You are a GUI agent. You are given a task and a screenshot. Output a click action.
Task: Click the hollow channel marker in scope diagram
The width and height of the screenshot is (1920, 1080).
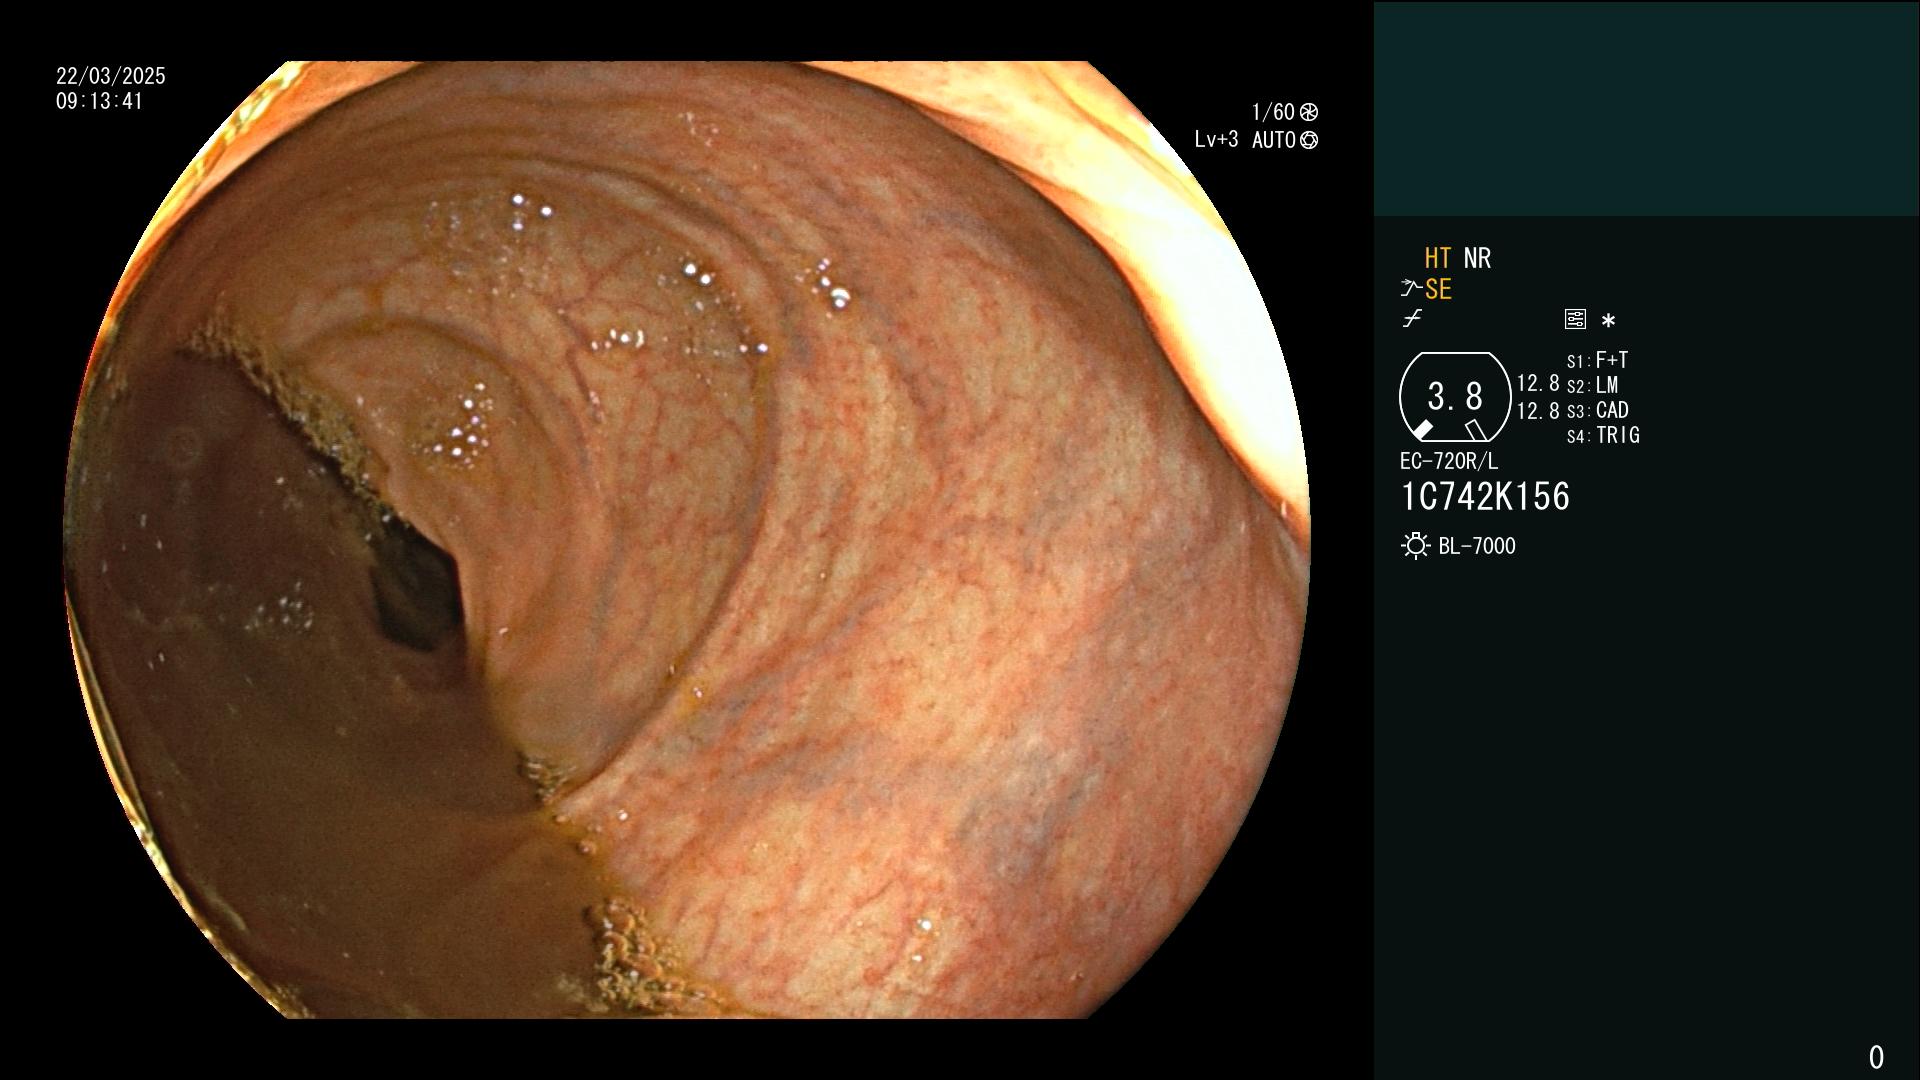[1475, 430]
